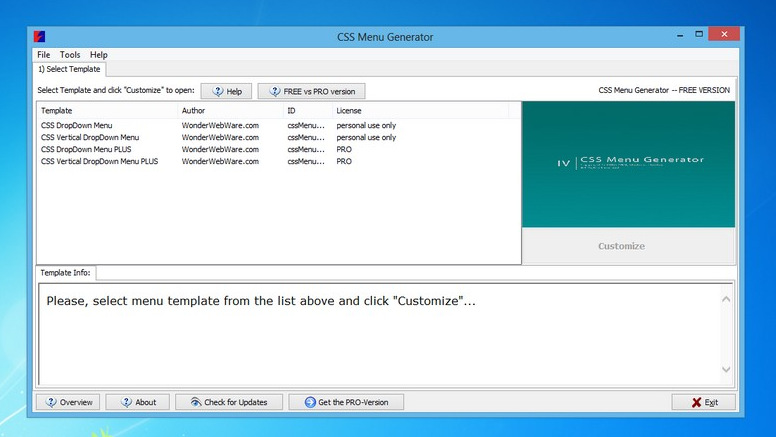Viewport: 776px width, 437px height.
Task: Click the Help button above the template list
Action: [x=226, y=91]
